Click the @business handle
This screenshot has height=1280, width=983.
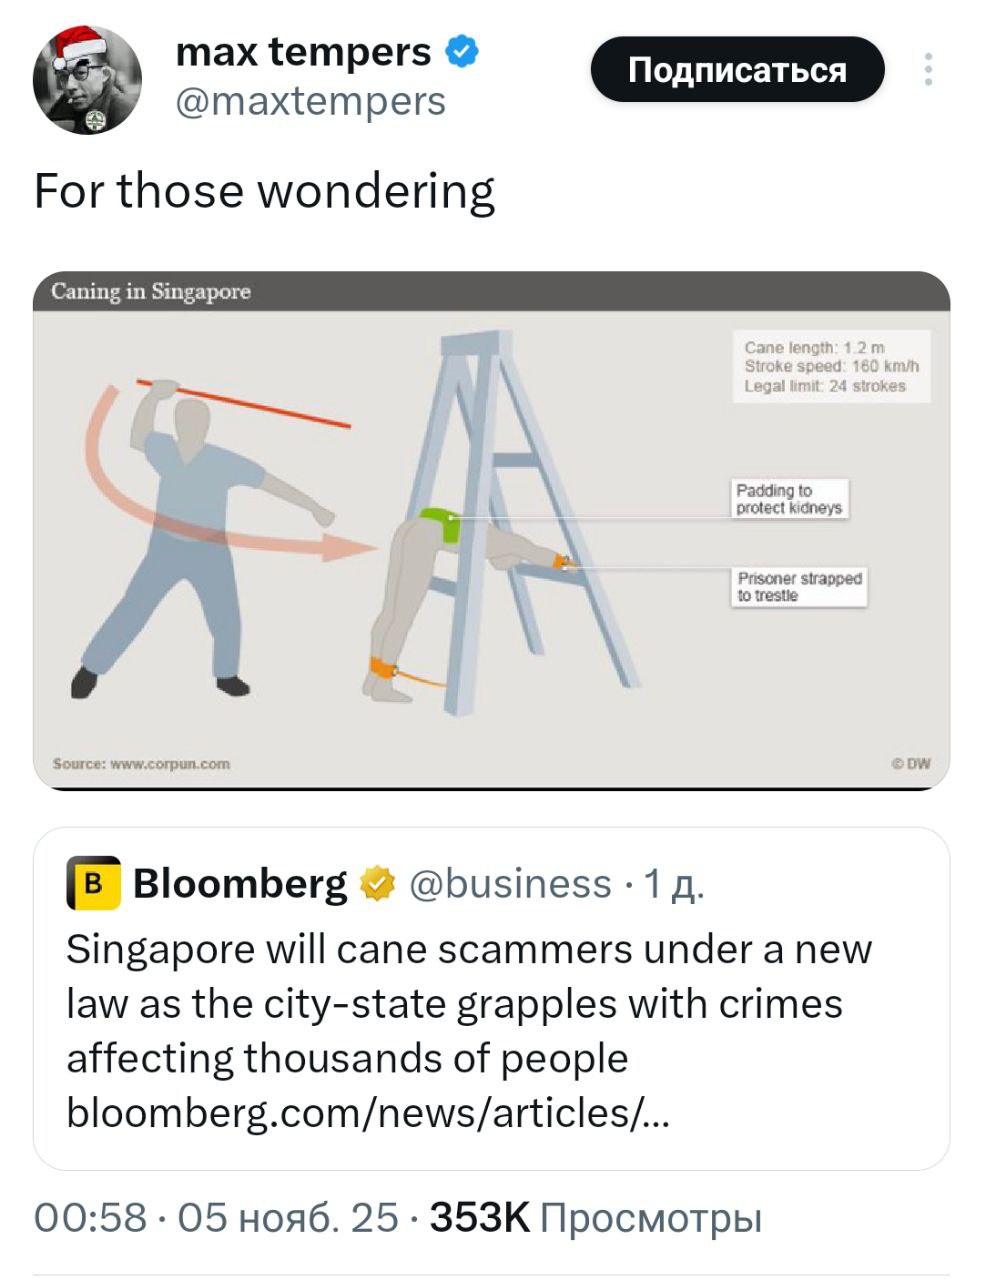(x=510, y=884)
